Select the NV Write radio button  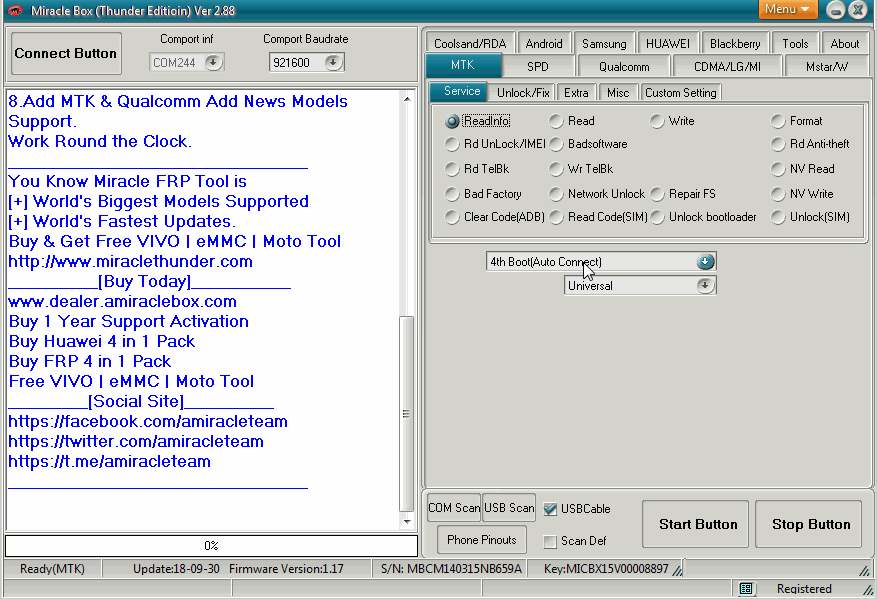tap(778, 194)
